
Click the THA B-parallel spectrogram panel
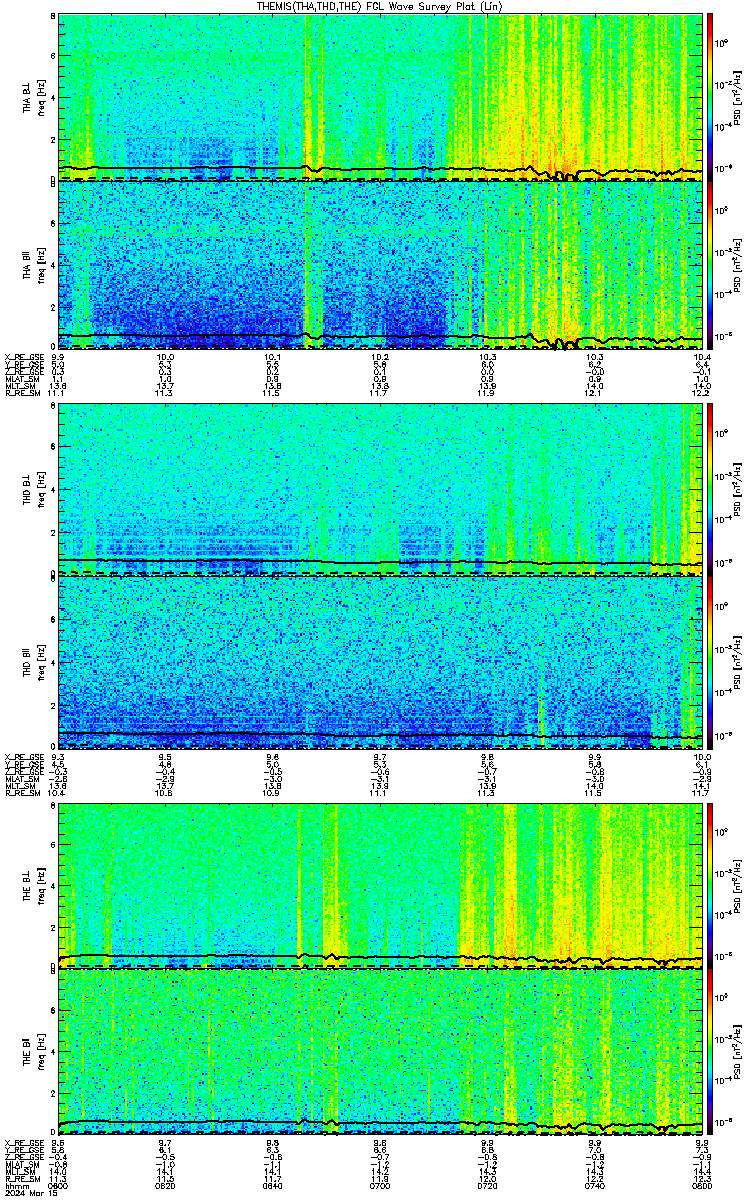pos(380,265)
